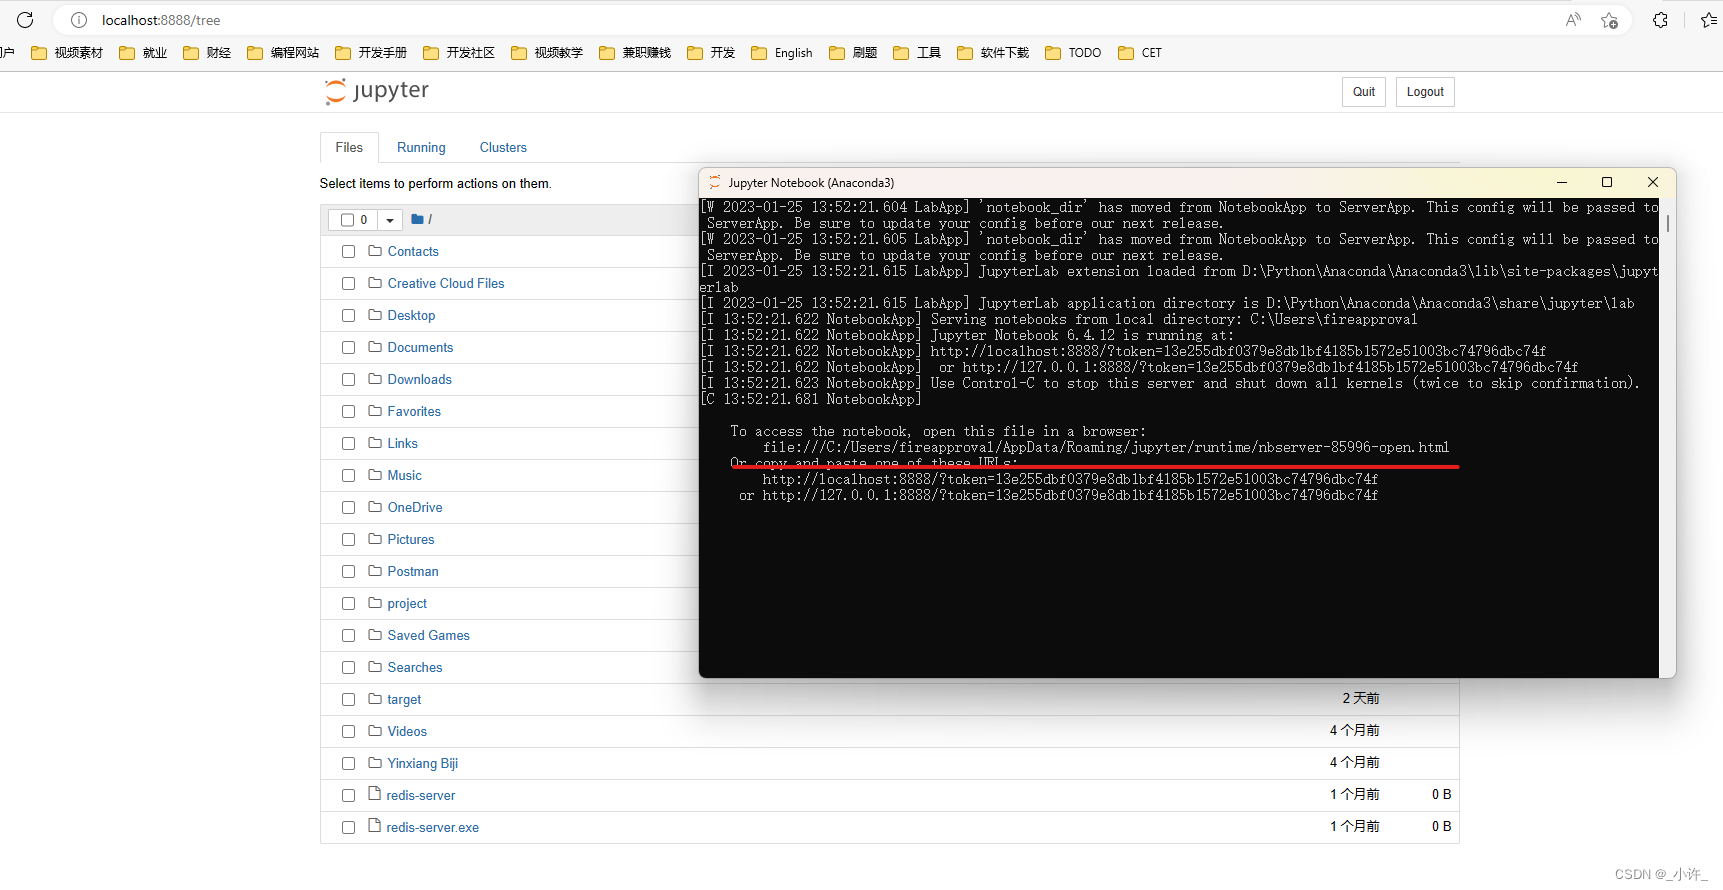The width and height of the screenshot is (1723, 890).
Task: Open the 就业 bookmark folder
Action: click(143, 53)
